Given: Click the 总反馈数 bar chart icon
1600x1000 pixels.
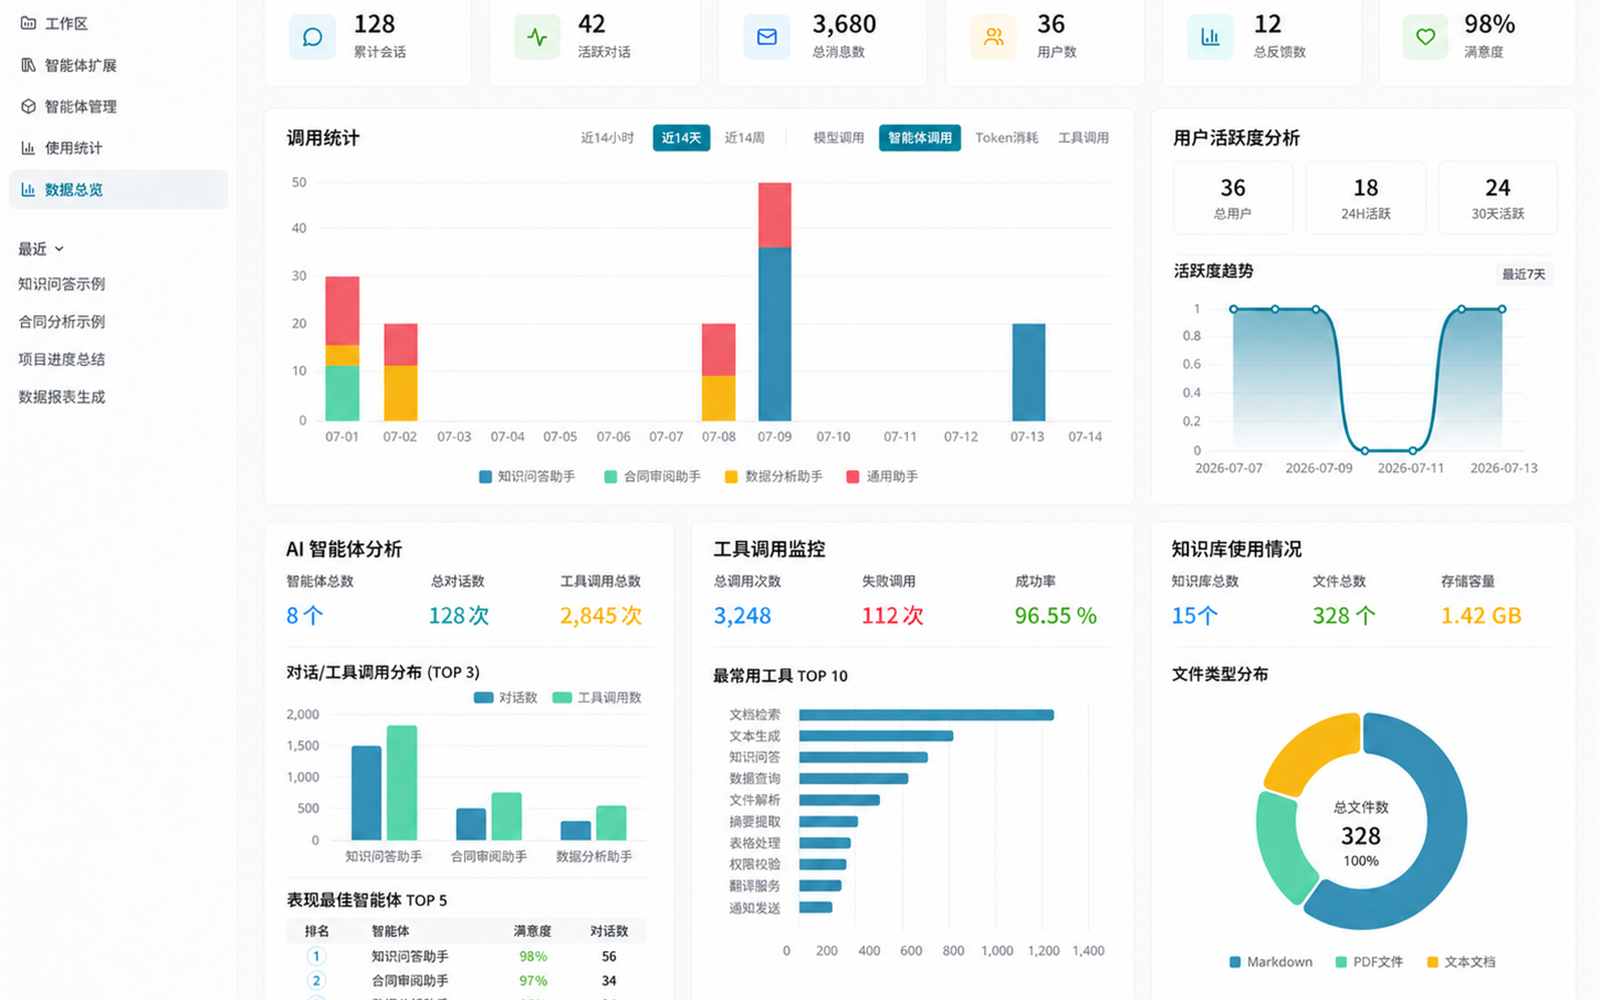Looking at the screenshot, I should (1210, 37).
